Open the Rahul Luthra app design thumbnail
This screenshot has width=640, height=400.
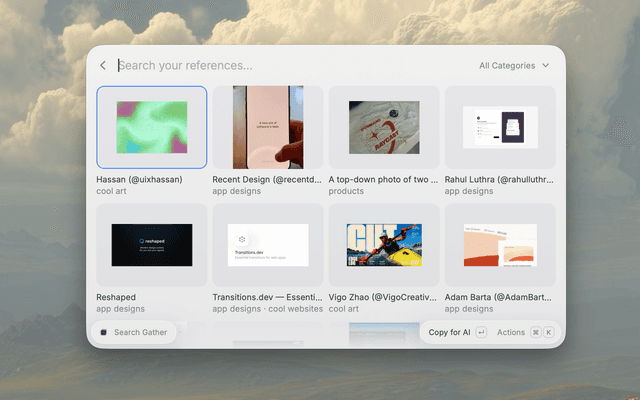point(500,127)
